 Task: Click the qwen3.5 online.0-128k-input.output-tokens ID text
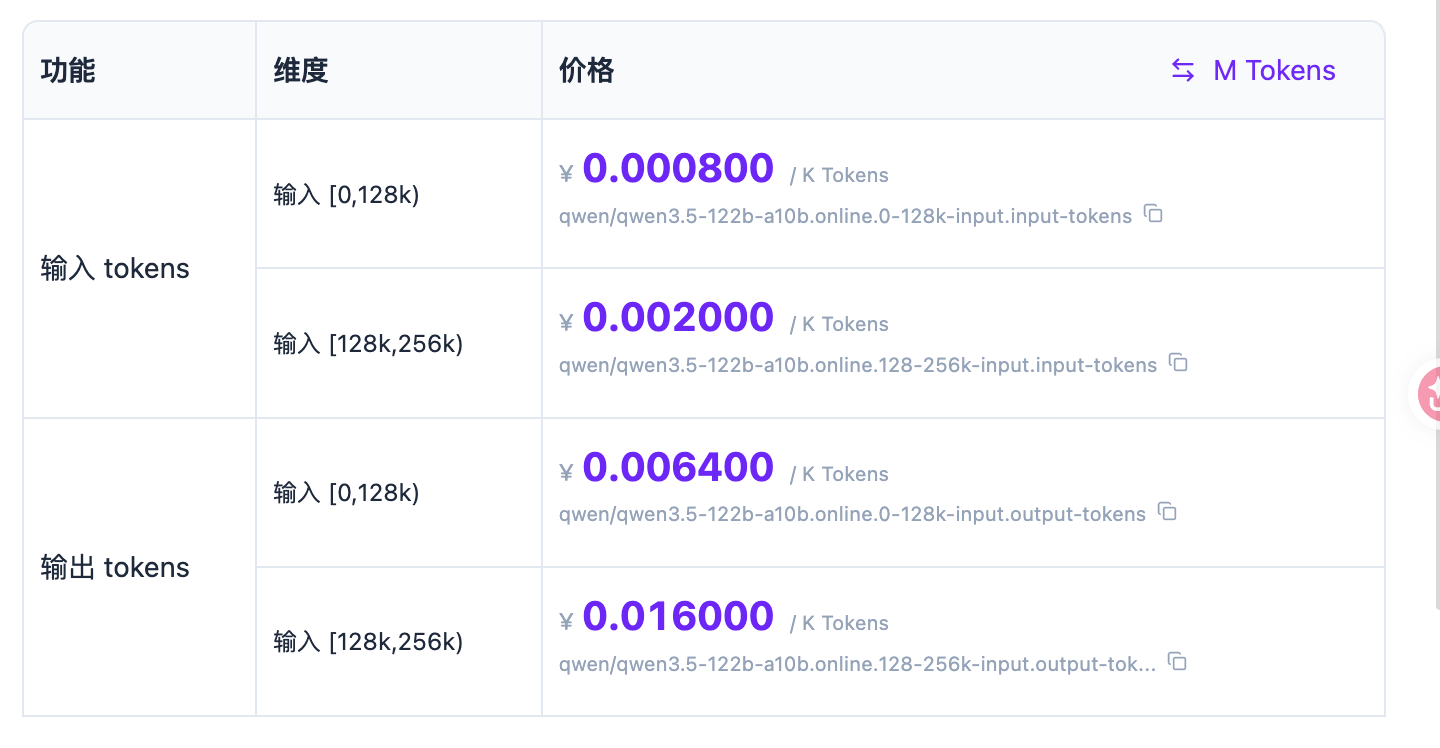click(x=852, y=514)
